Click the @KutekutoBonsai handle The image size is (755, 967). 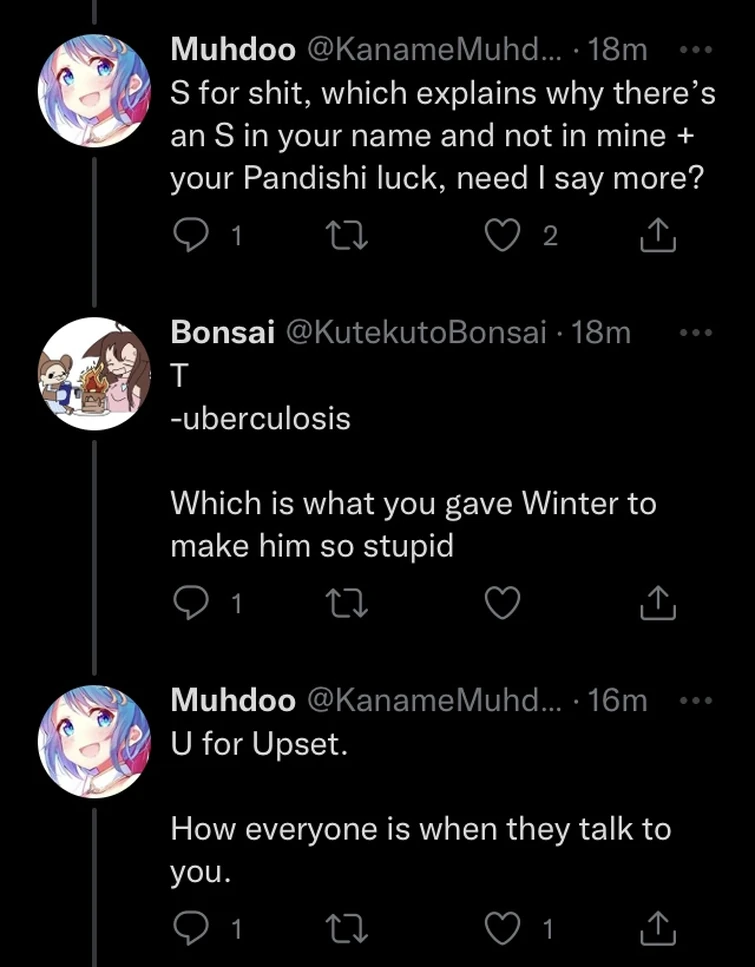click(x=416, y=333)
